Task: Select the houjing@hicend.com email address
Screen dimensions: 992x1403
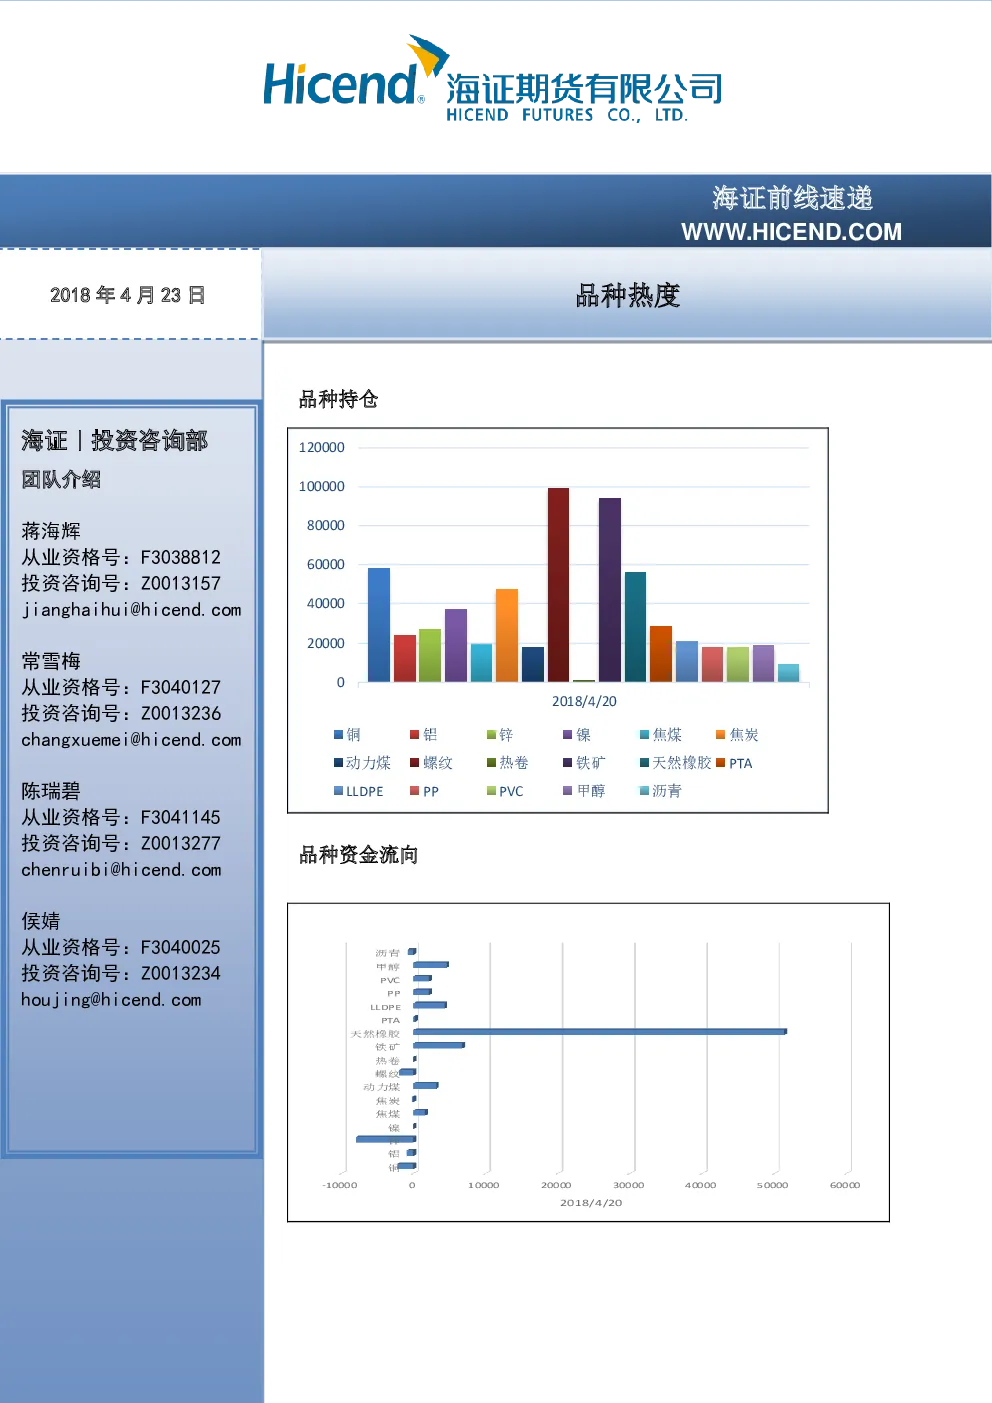Action: (111, 1000)
